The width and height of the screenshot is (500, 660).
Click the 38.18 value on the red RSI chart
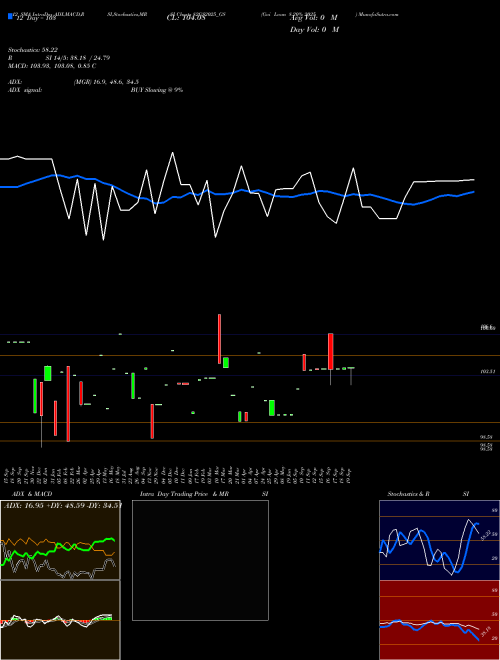[485, 631]
